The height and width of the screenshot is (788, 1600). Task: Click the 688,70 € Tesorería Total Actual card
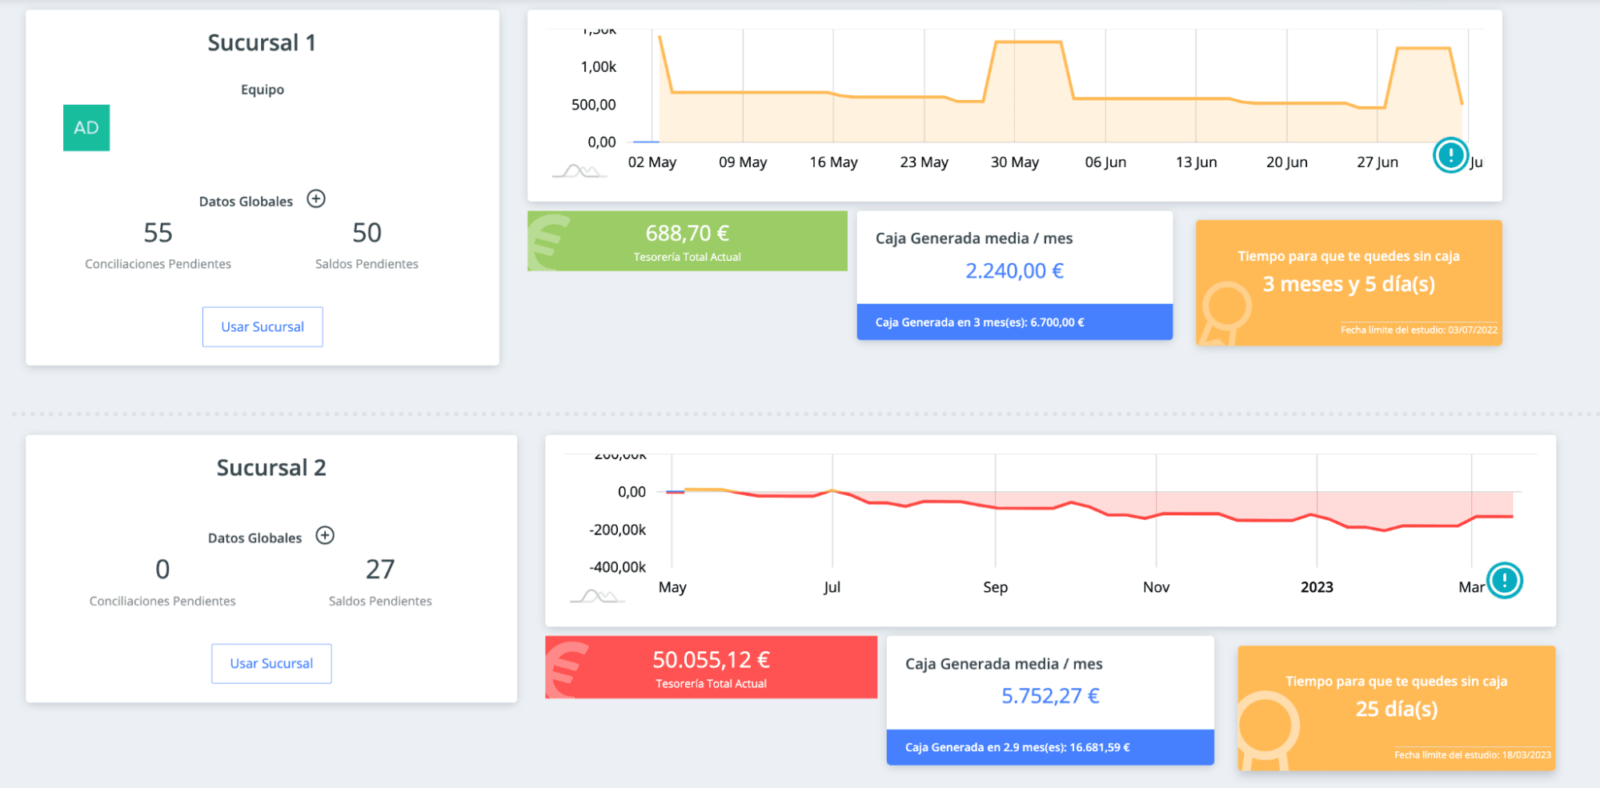687,241
